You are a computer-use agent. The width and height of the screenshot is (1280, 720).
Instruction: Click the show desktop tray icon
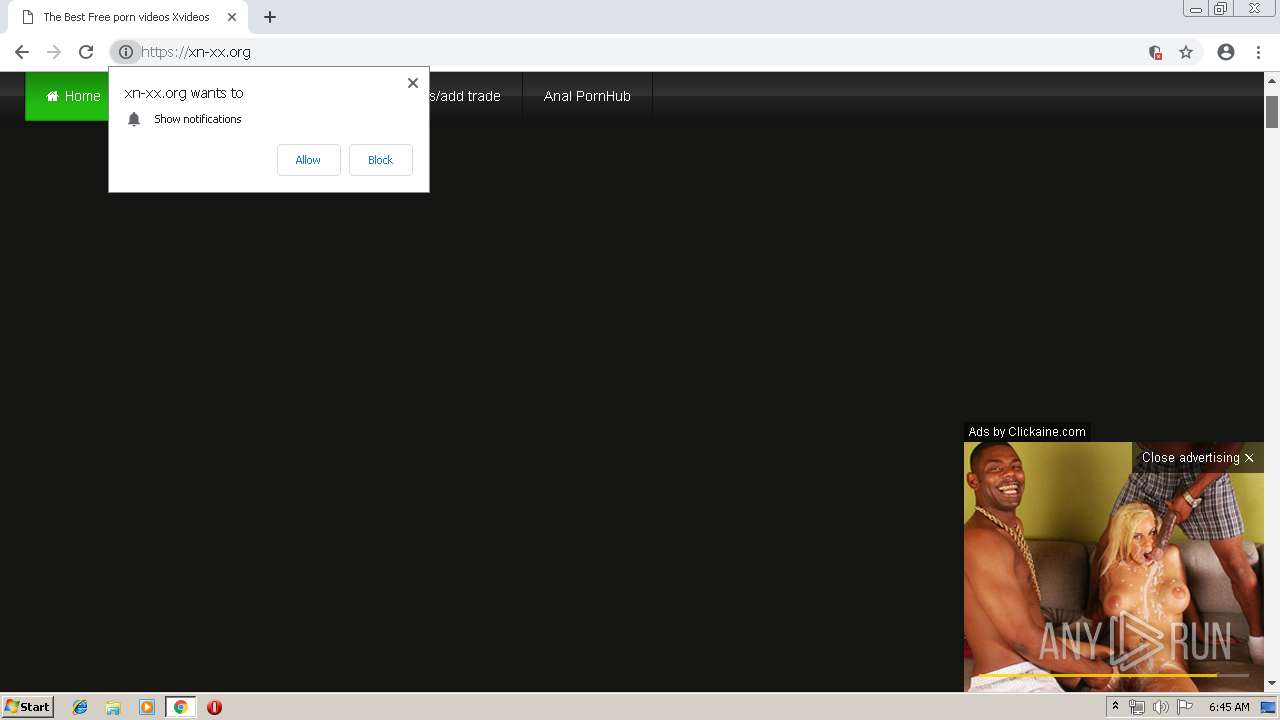point(1268,707)
